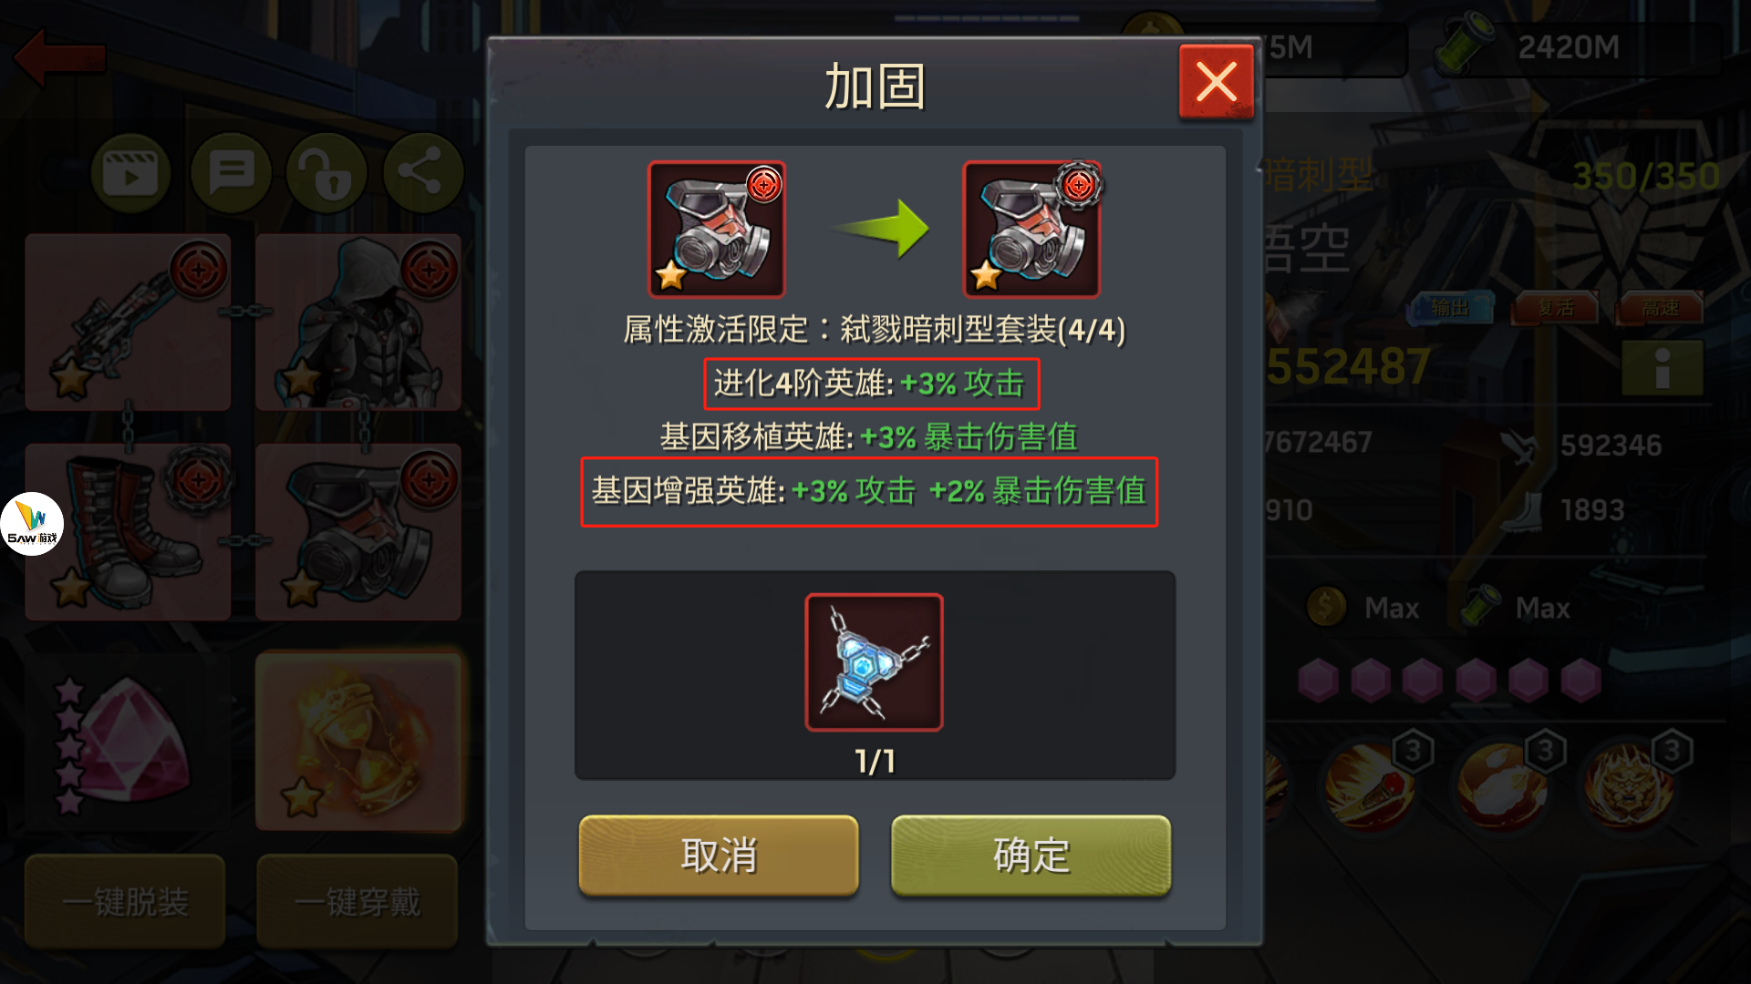Click the 一键脱装 unequip-all button
This screenshot has height=984, width=1751.
point(125,901)
